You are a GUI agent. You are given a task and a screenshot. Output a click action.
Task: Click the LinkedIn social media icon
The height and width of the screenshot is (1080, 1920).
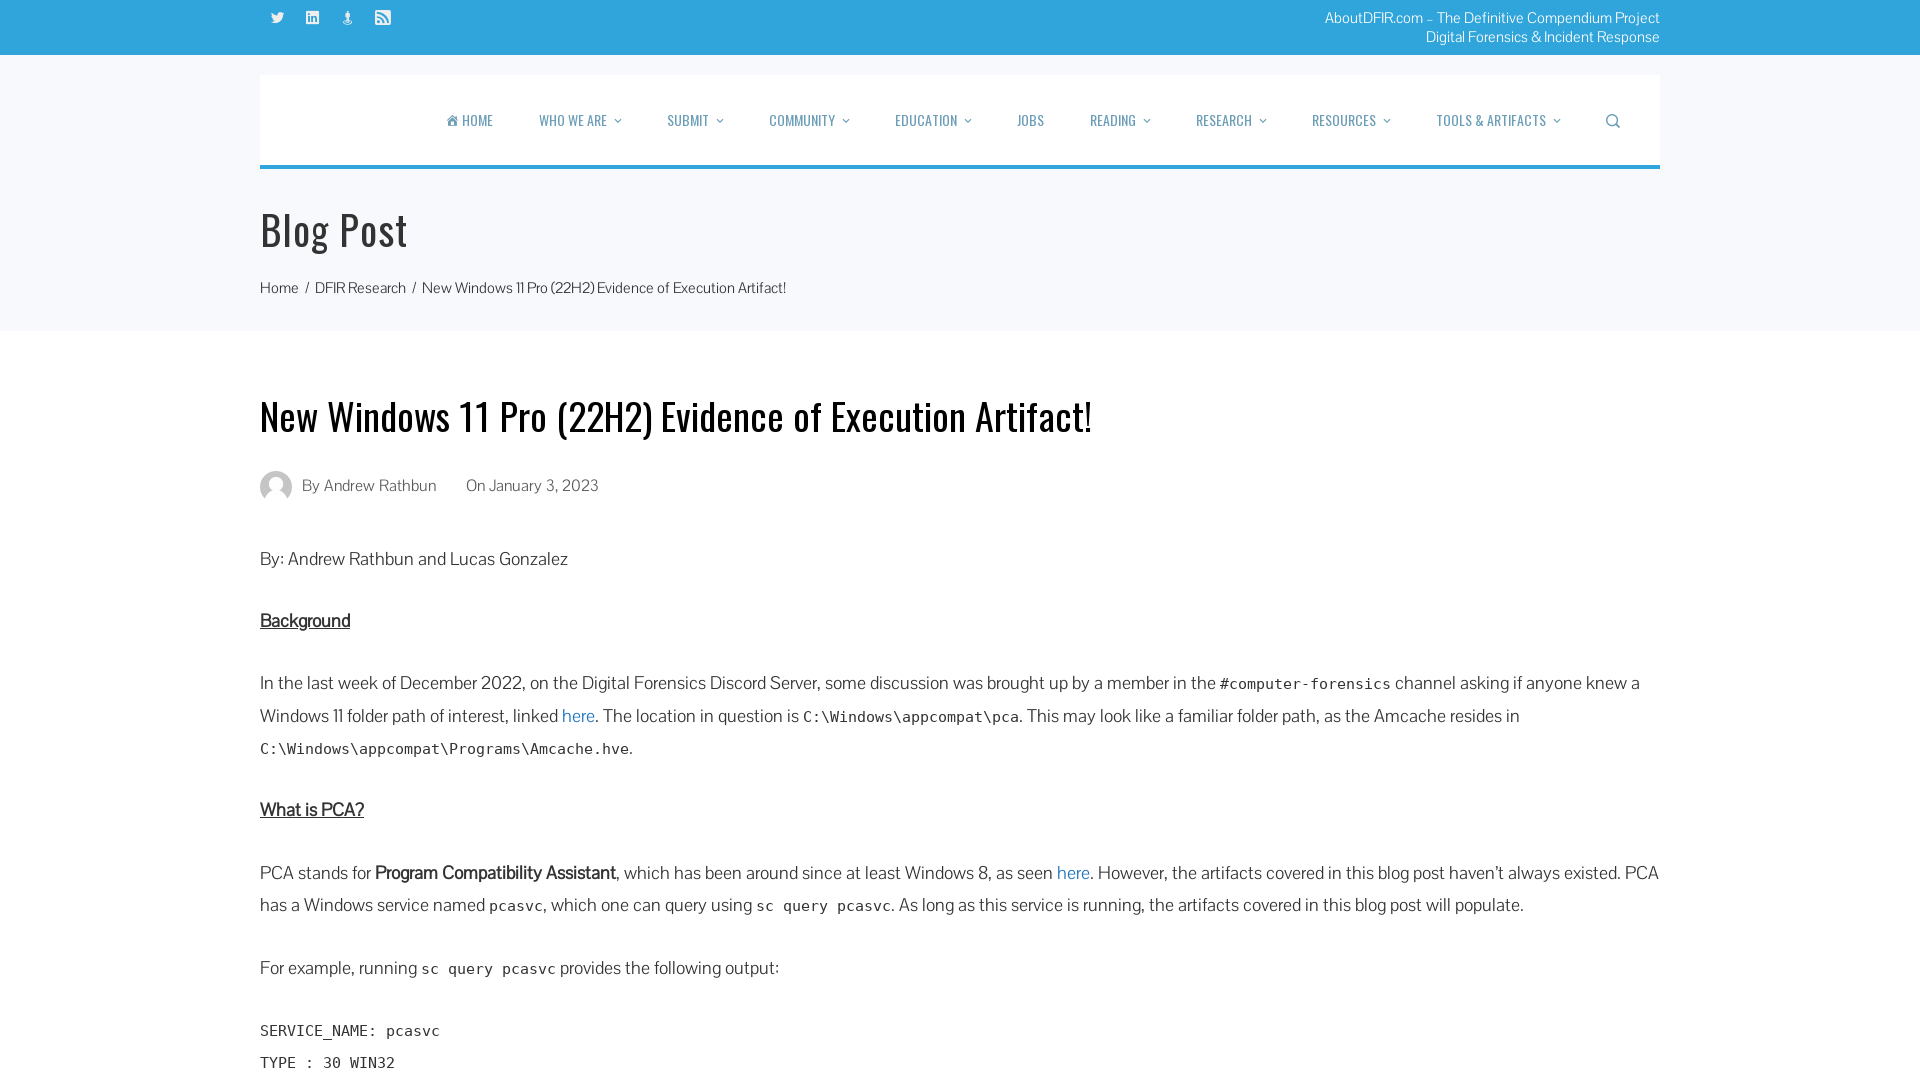click(x=311, y=17)
